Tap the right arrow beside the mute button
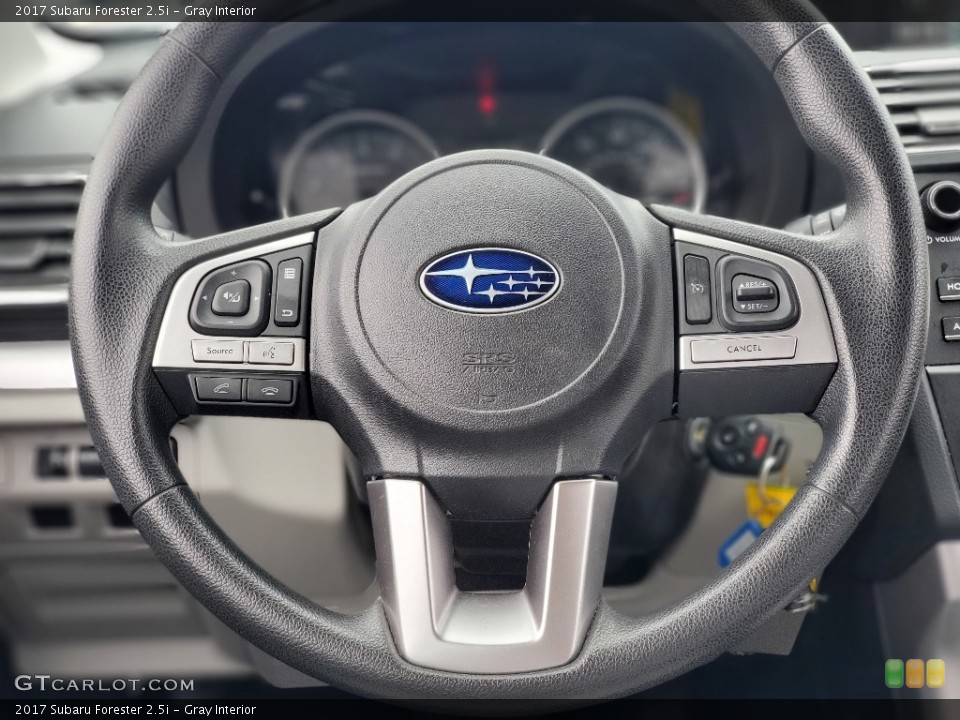Viewport: 960px width, 720px height. pos(257,298)
